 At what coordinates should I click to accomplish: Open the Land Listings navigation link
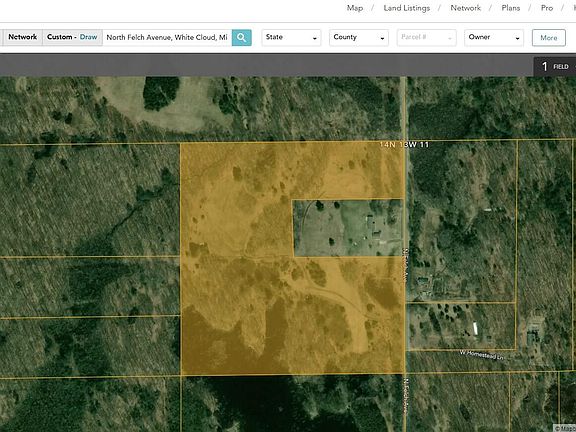pyautogui.click(x=407, y=8)
